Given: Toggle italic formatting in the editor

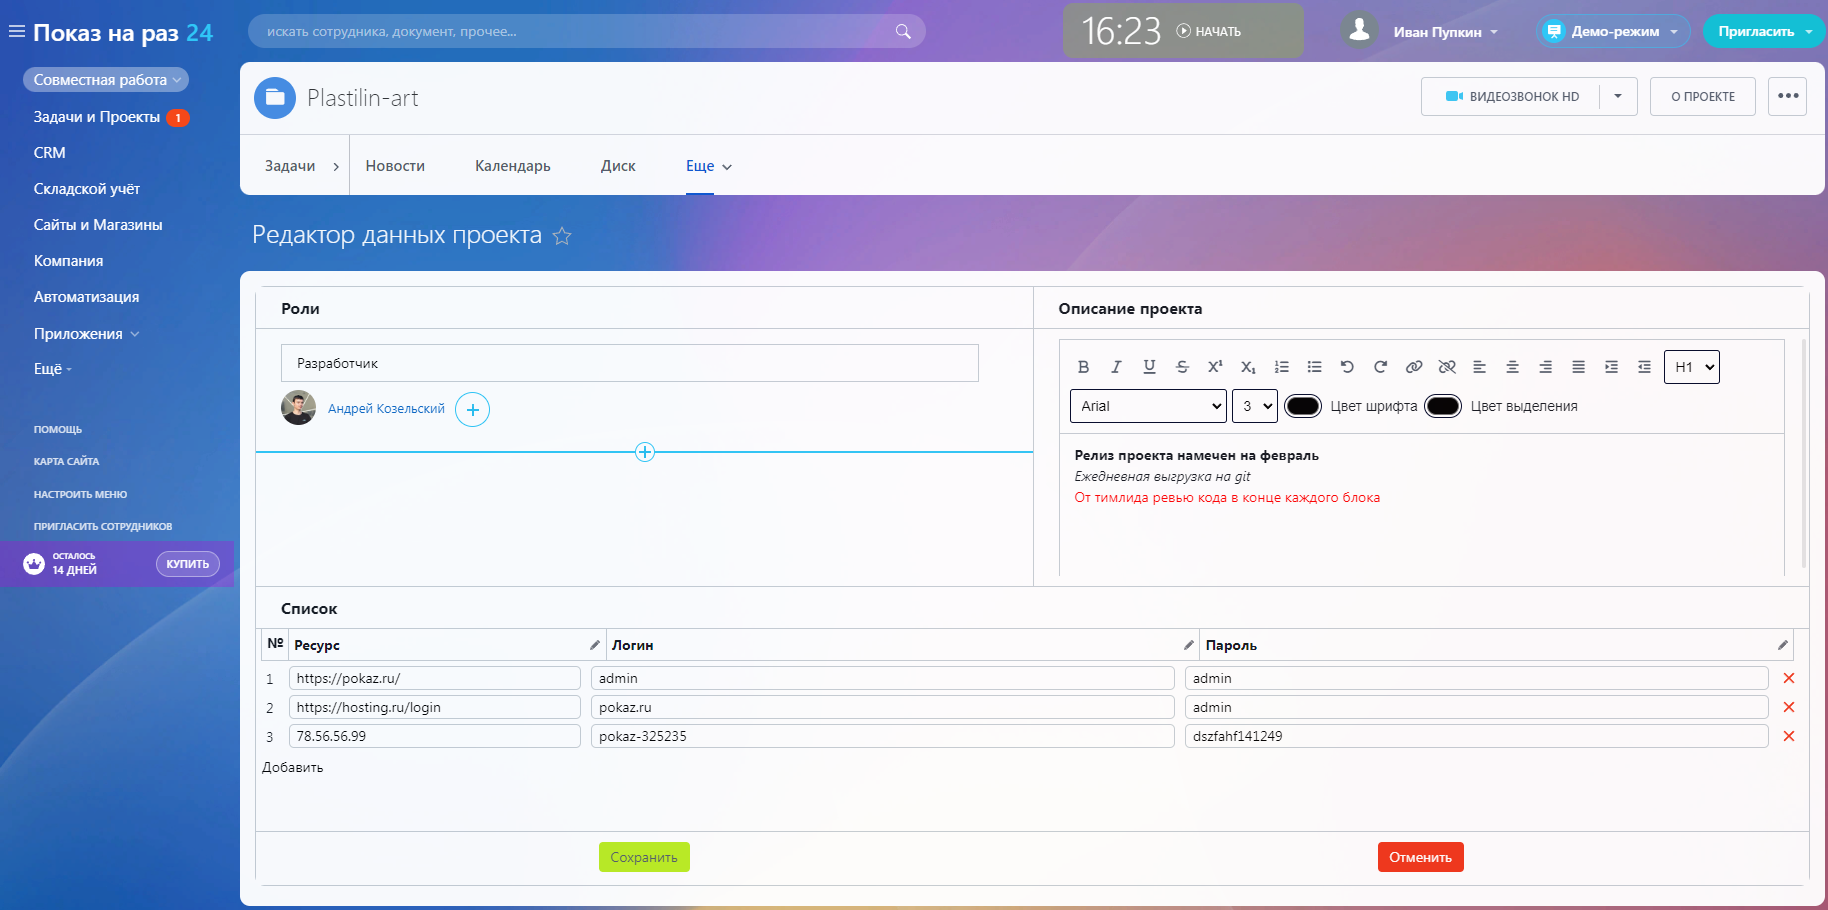Looking at the screenshot, I should (x=1116, y=367).
